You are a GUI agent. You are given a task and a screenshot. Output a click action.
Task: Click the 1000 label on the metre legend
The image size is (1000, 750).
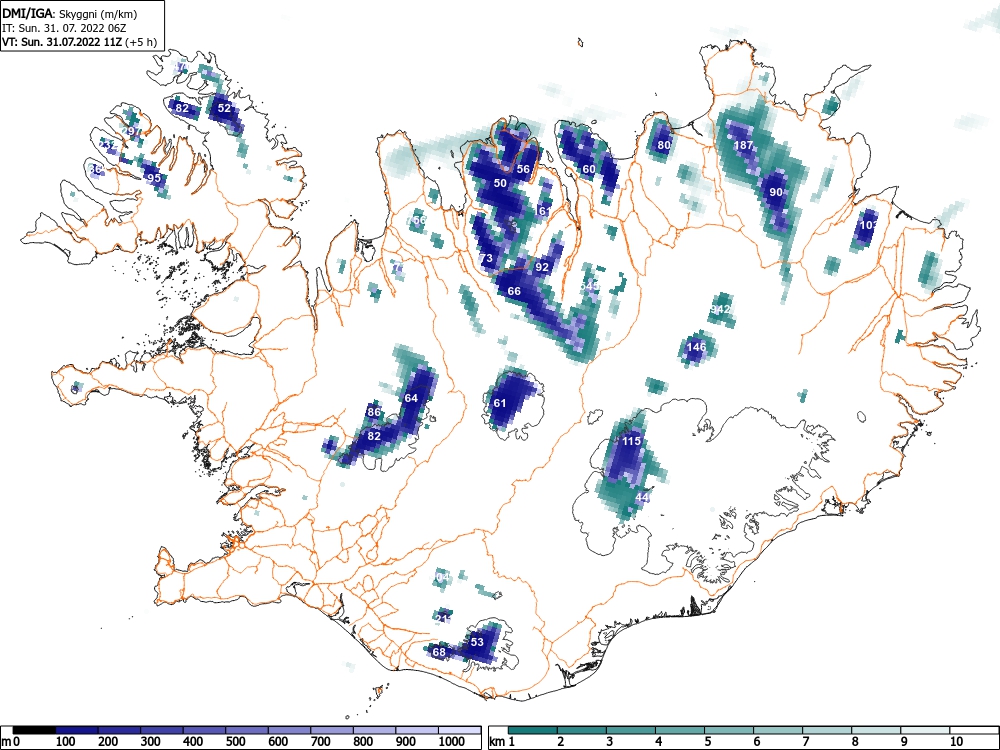click(x=452, y=742)
